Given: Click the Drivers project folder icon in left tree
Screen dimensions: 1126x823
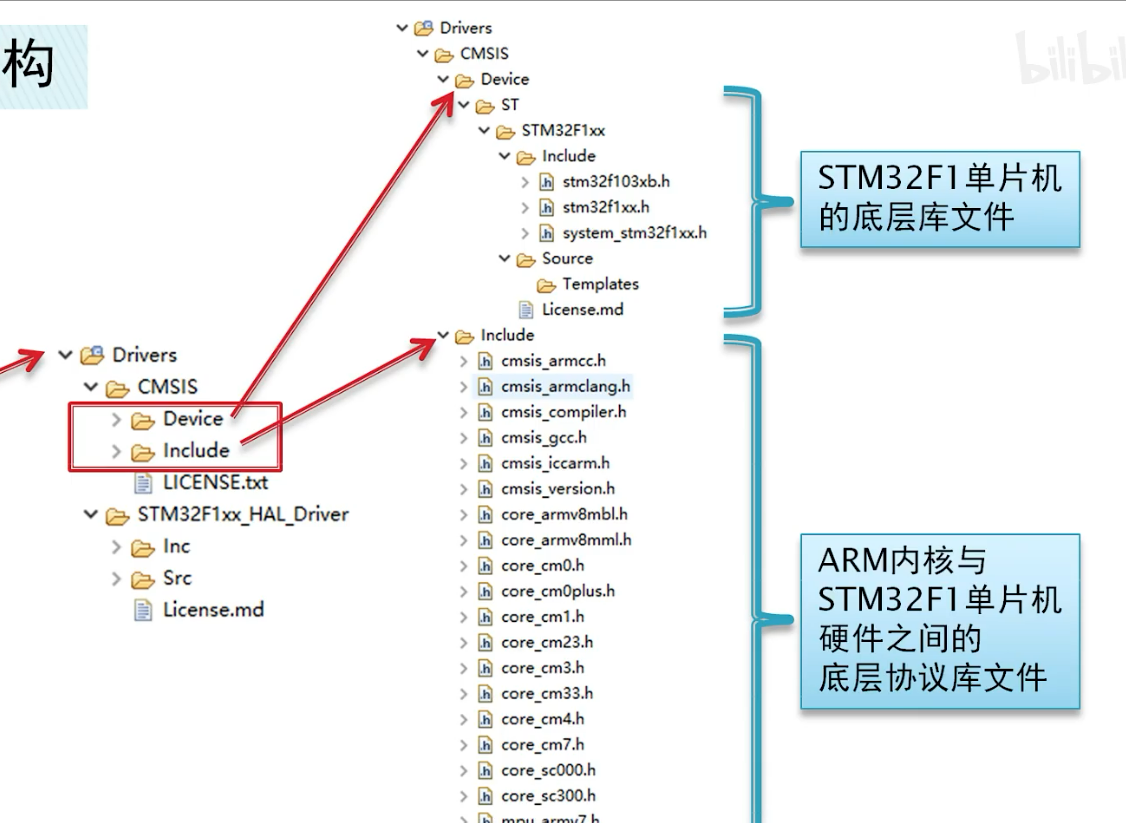Looking at the screenshot, I should coord(92,355).
